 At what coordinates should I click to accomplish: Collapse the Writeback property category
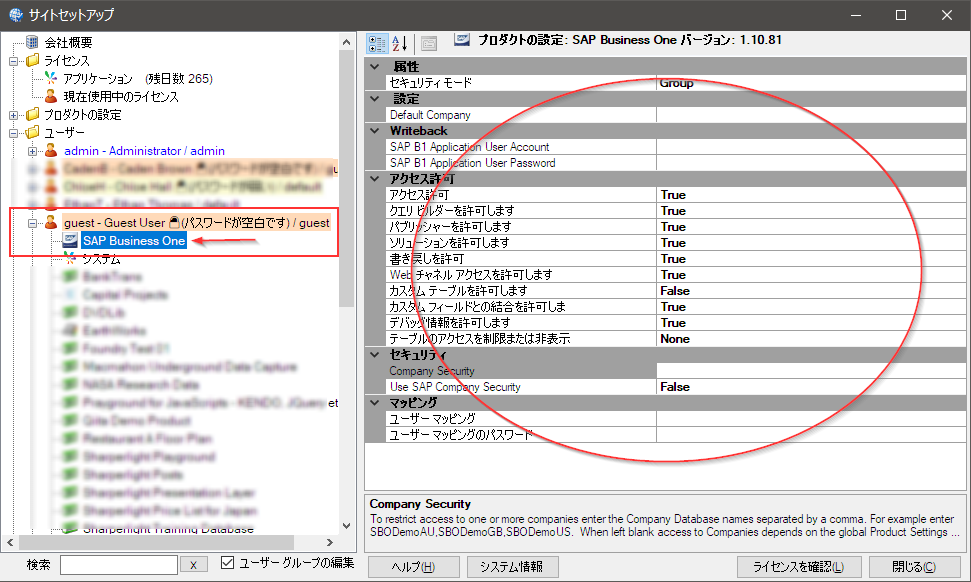point(375,131)
